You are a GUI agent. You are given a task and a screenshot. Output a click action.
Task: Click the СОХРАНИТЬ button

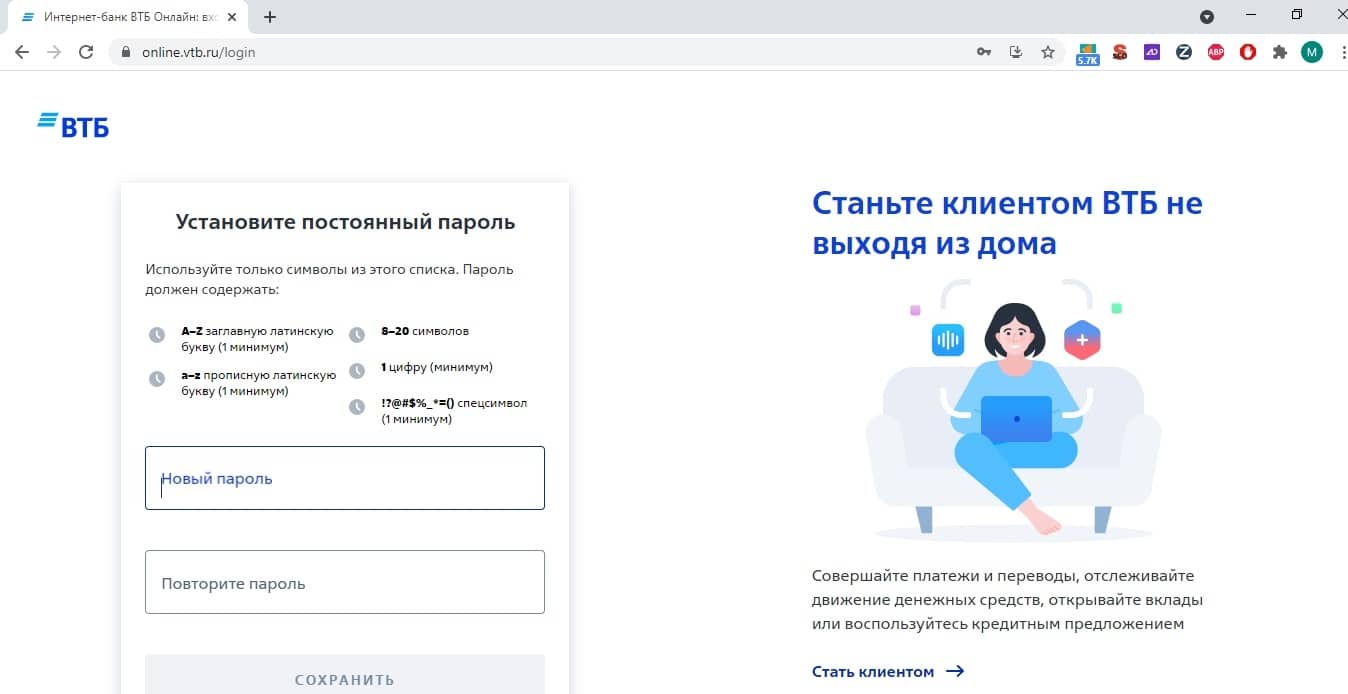point(345,678)
